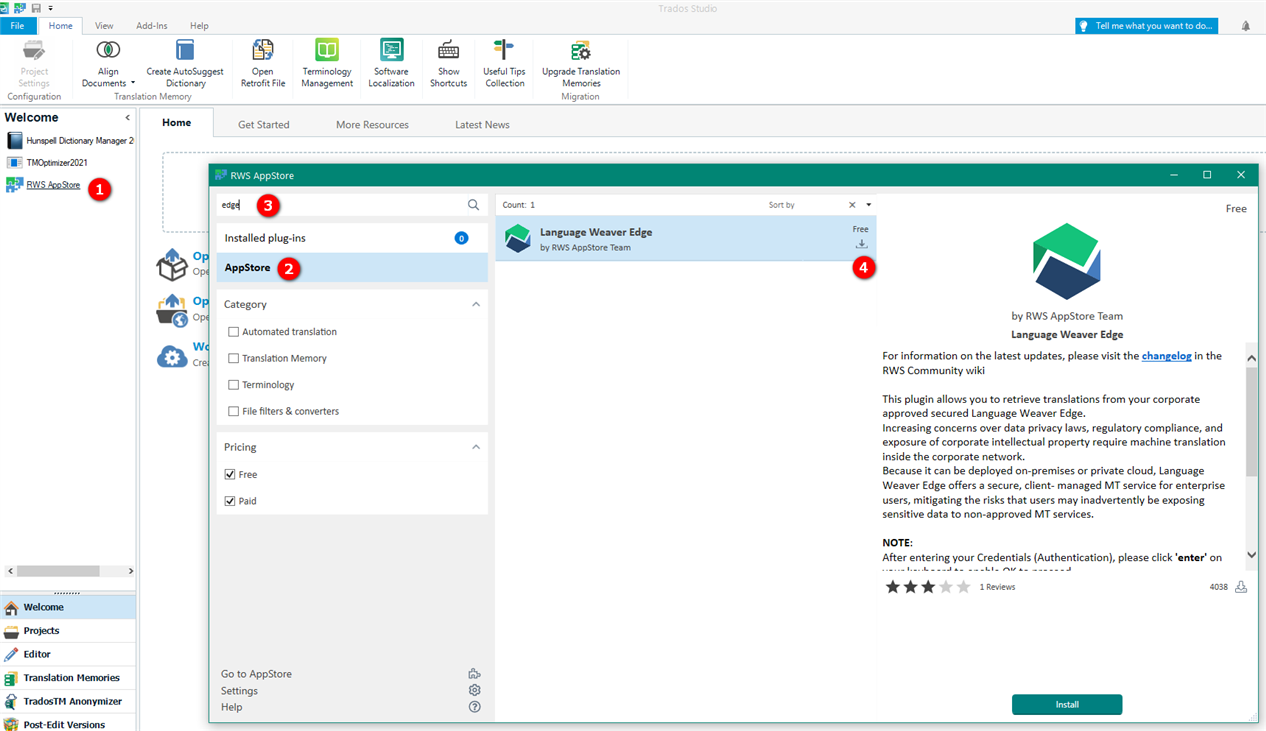The image size is (1266, 731).
Task: Collapse the Pricing section
Action: click(474, 446)
